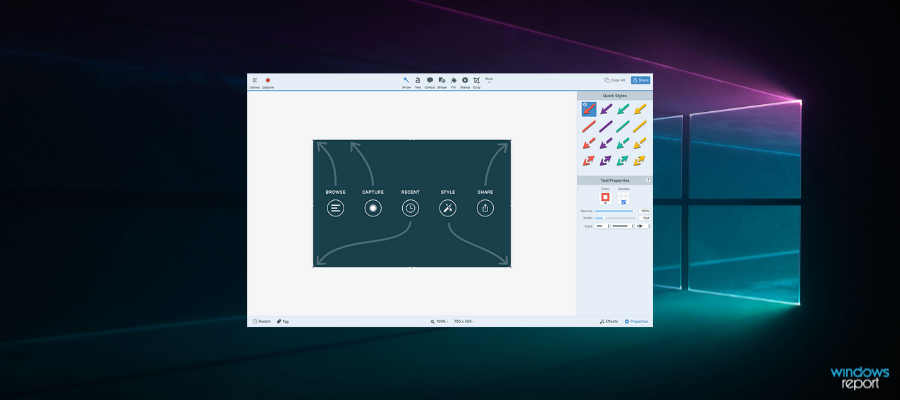Select the Crop tool
The height and width of the screenshot is (400, 900).
click(476, 83)
